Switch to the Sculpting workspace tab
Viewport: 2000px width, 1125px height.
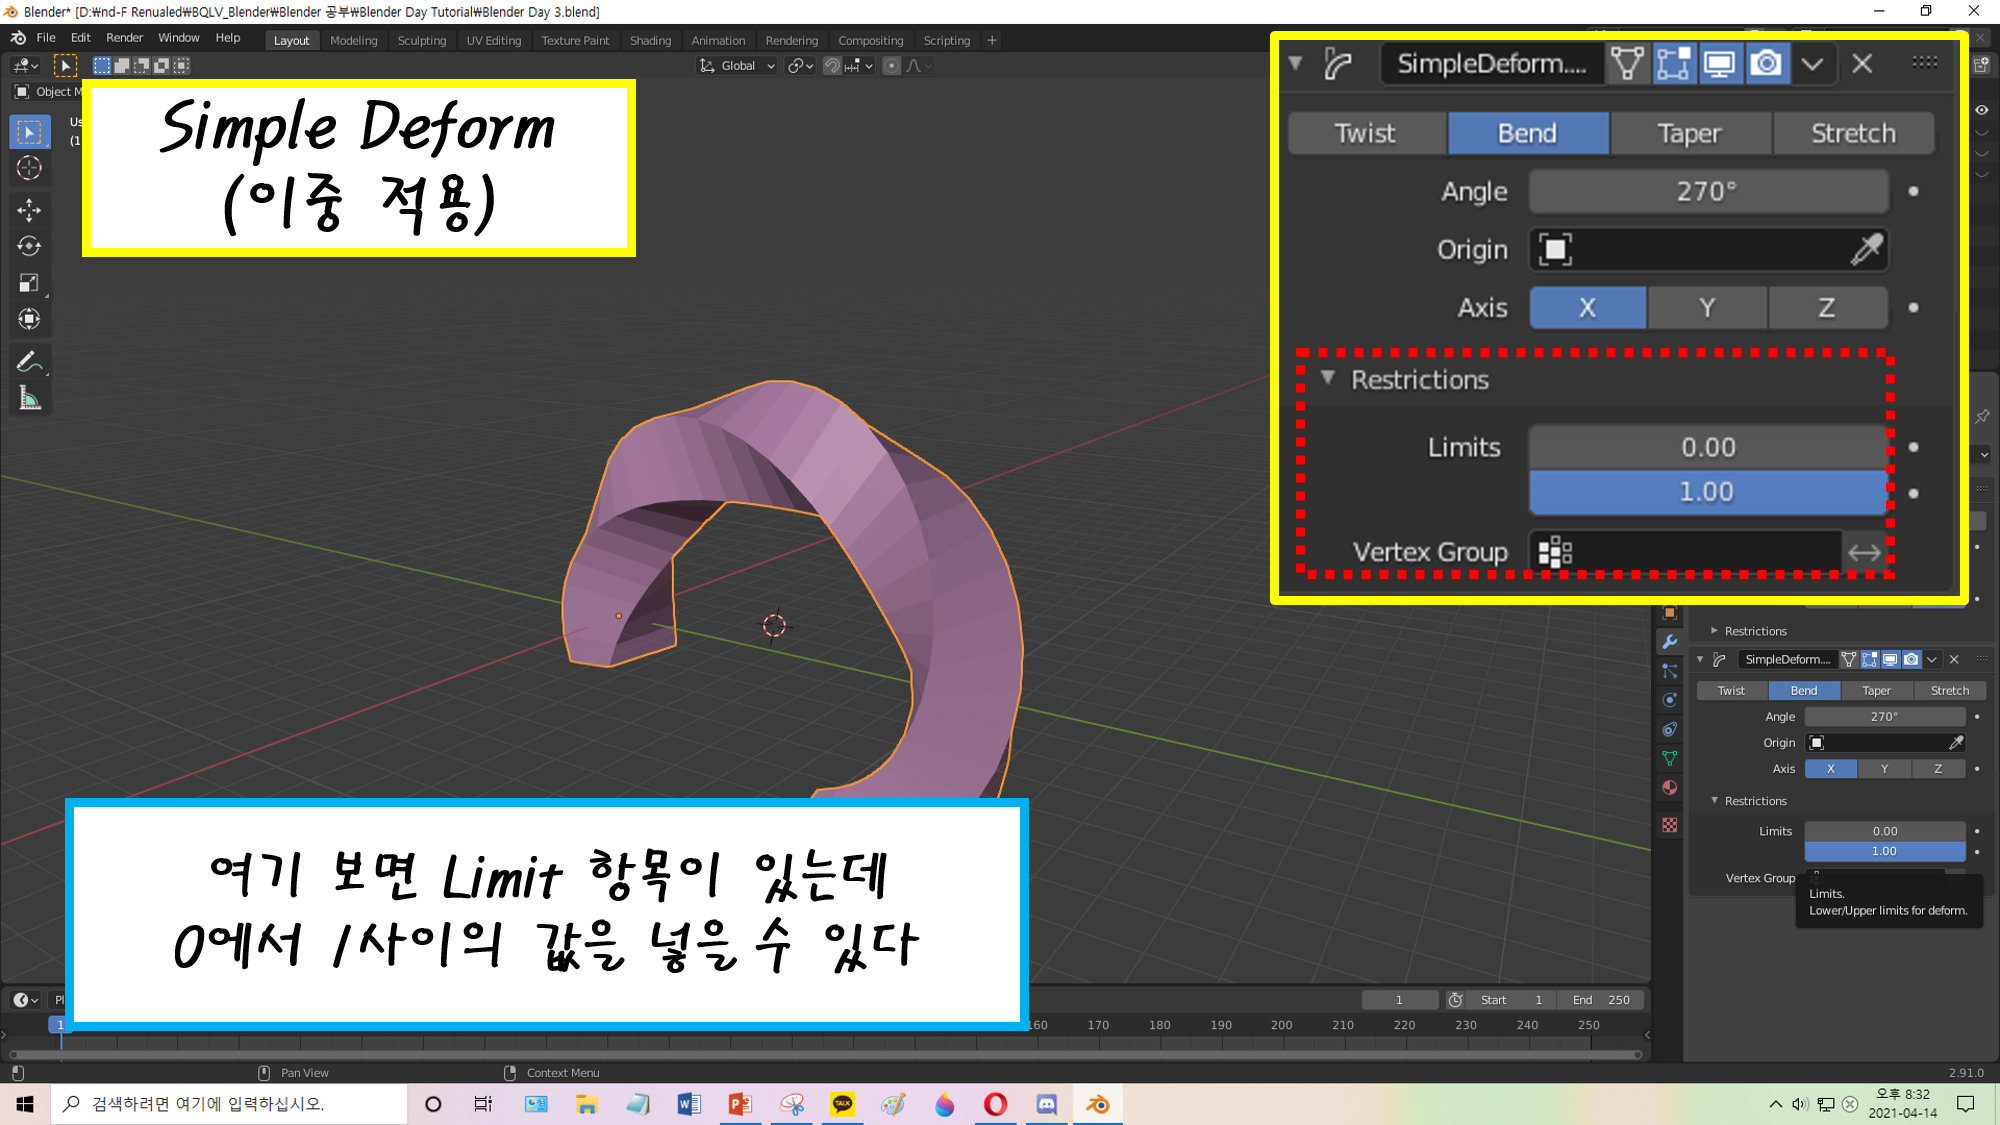421,41
